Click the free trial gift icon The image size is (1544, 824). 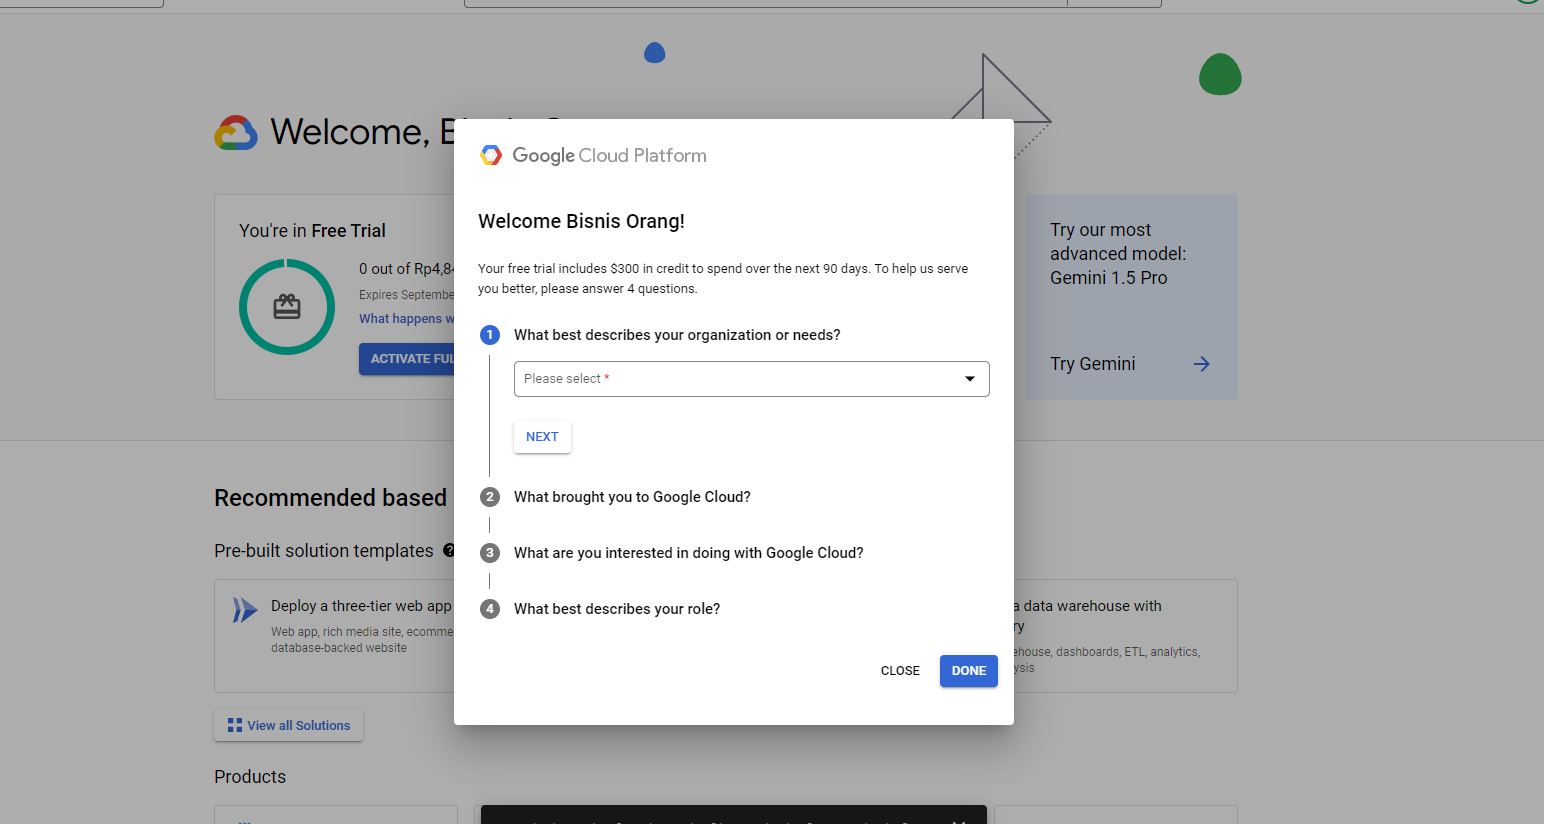pyautogui.click(x=287, y=307)
